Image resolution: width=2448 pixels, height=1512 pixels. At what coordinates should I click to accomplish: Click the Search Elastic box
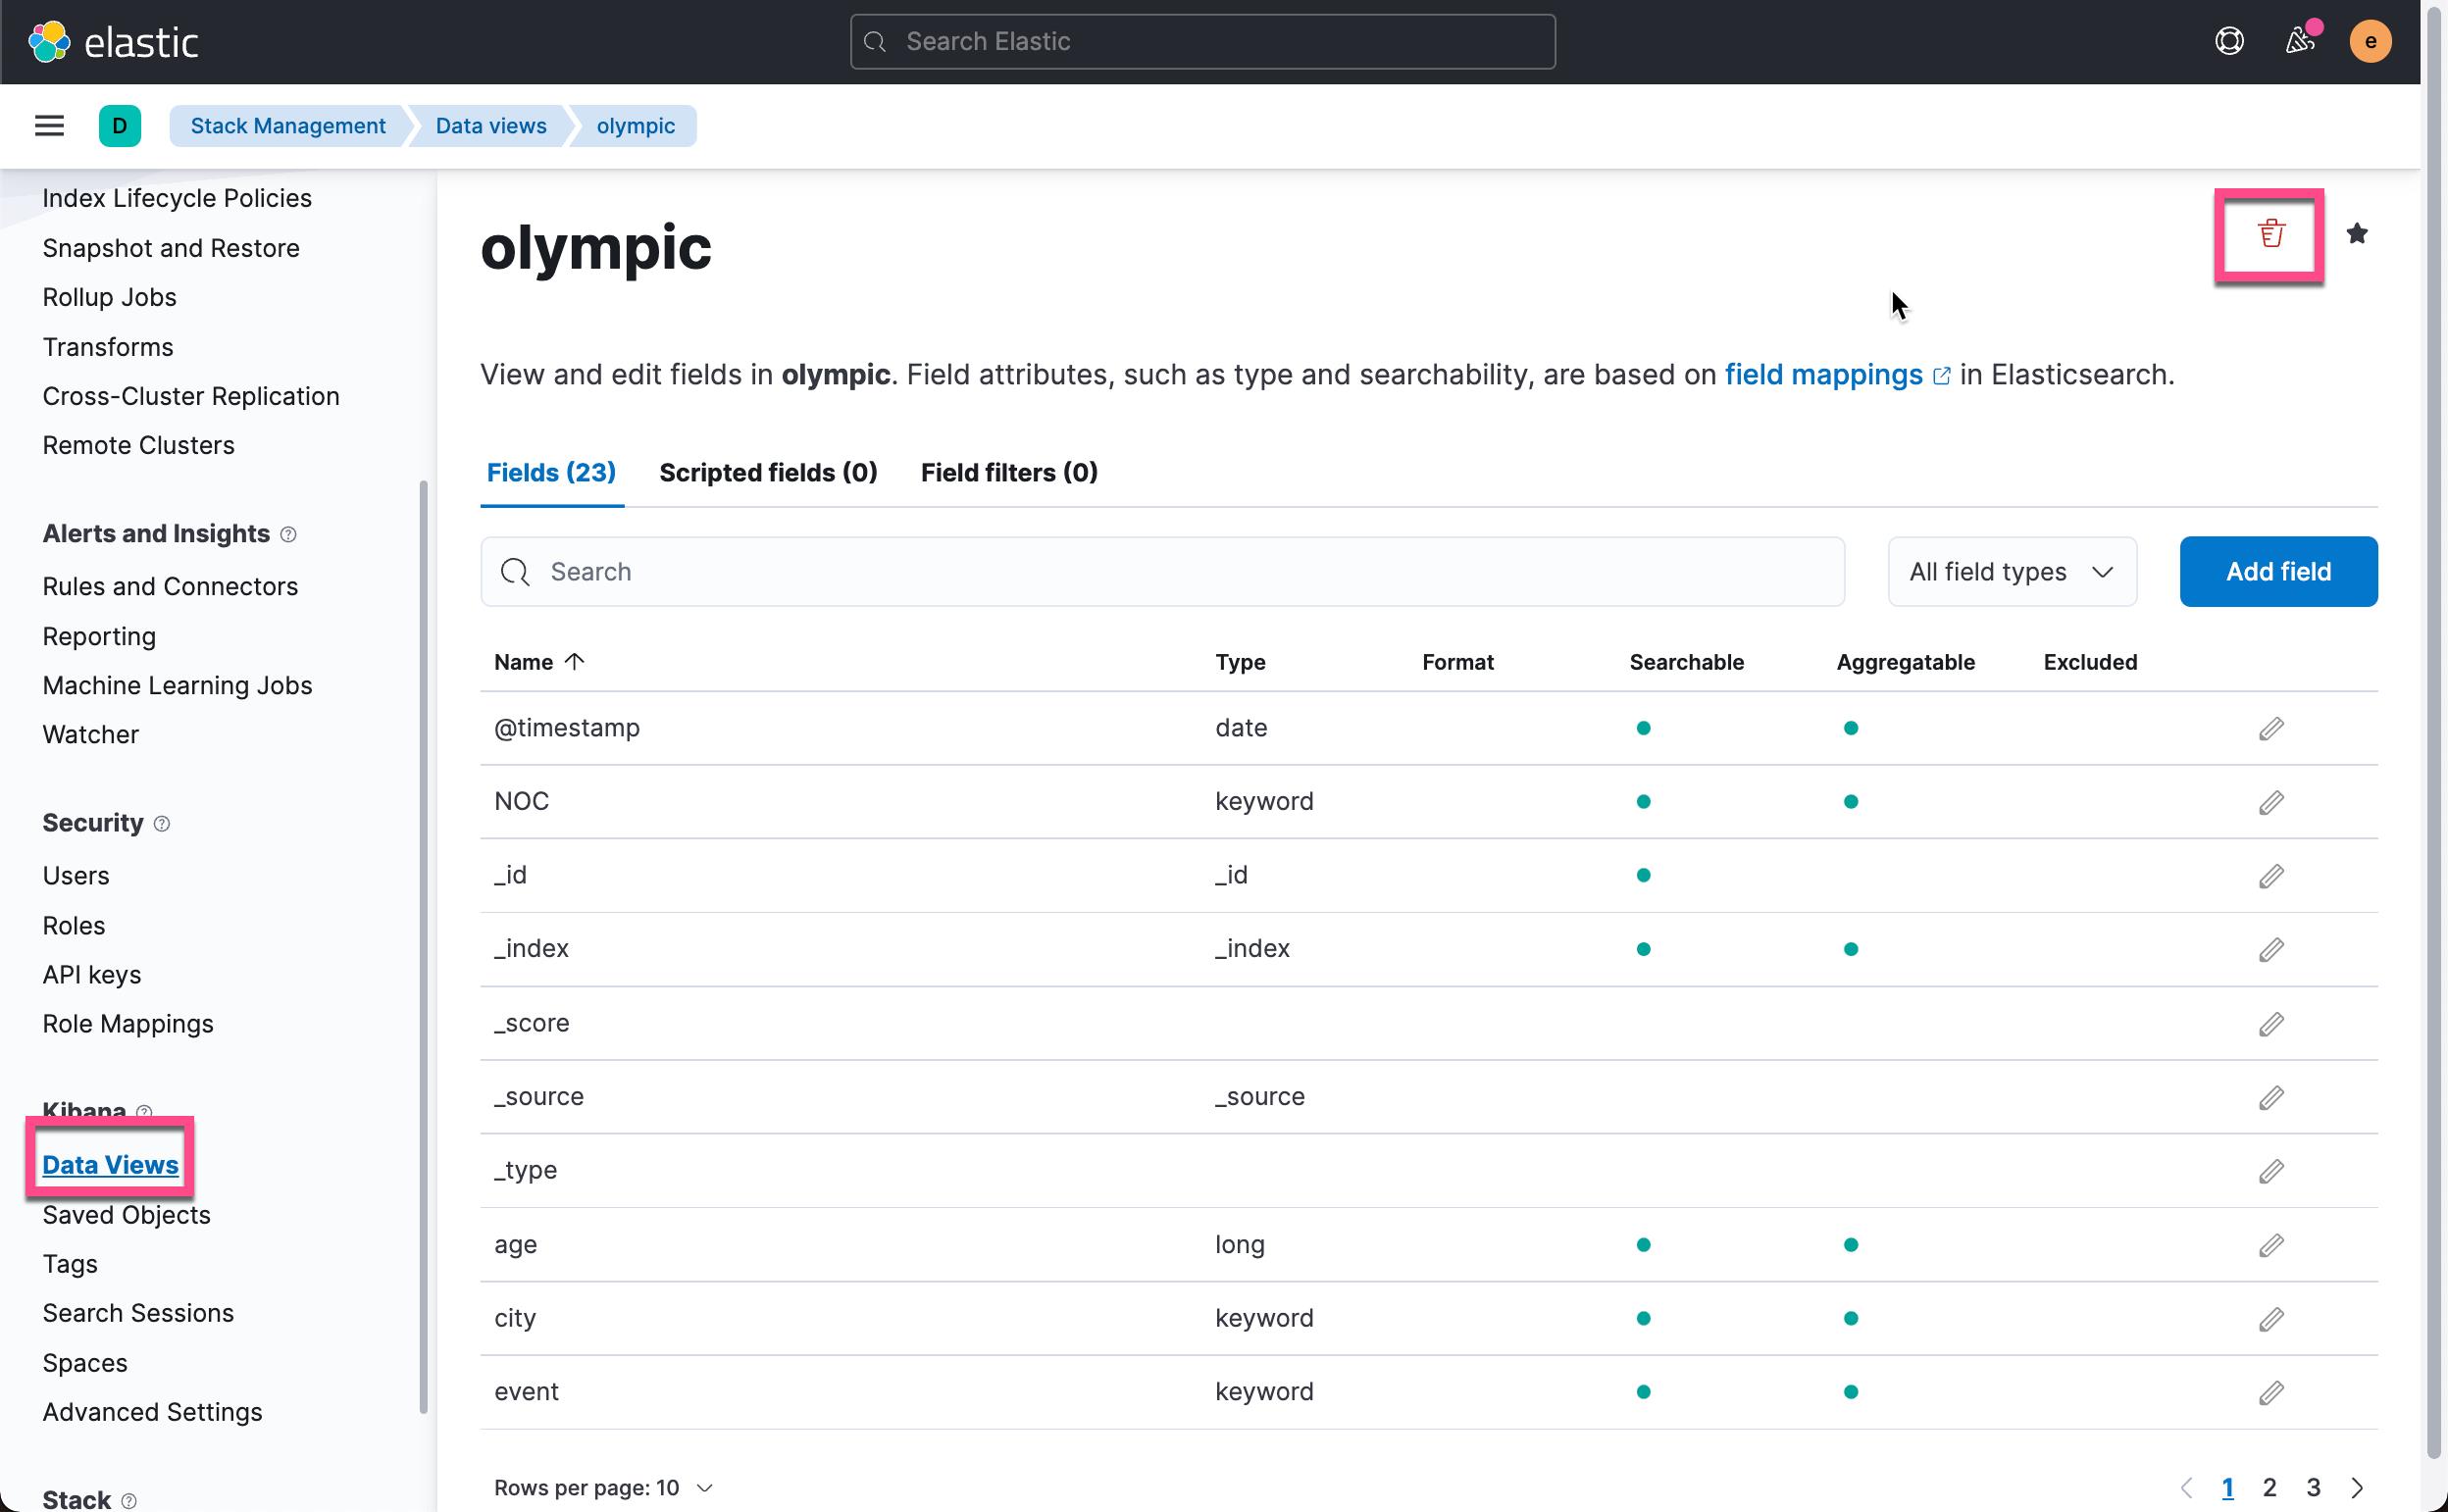tap(1202, 41)
